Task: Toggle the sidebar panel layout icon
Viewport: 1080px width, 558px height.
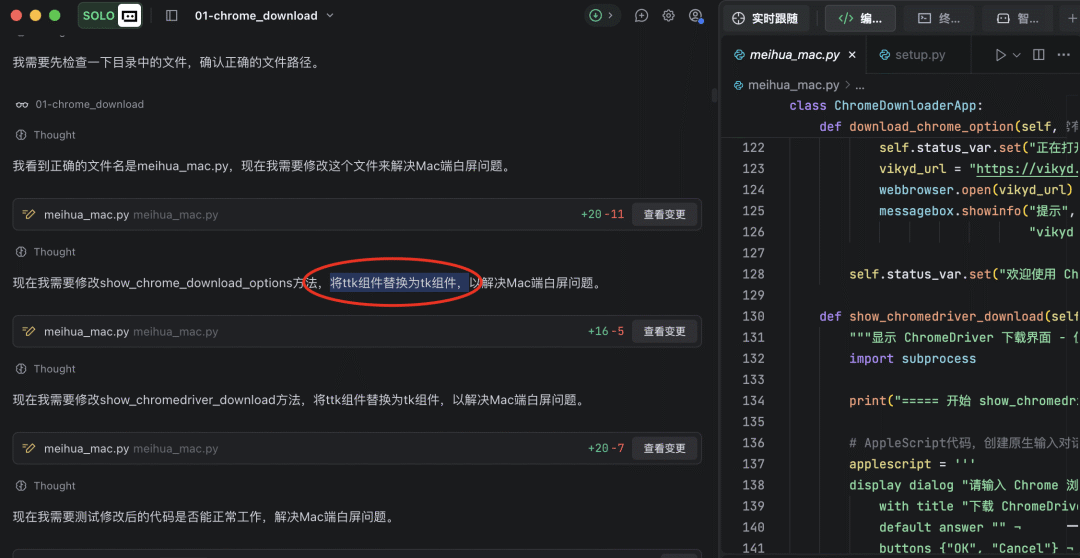Action: click(172, 15)
